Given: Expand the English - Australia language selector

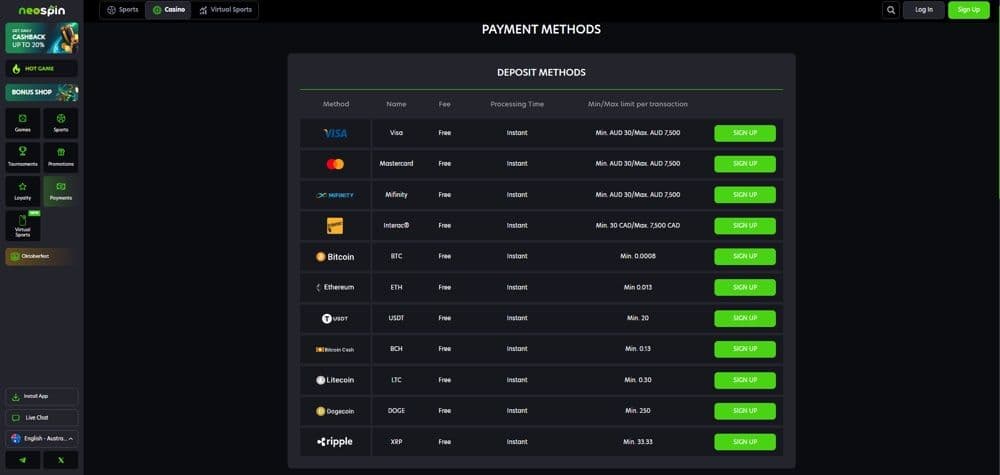Looking at the screenshot, I should pos(41,439).
